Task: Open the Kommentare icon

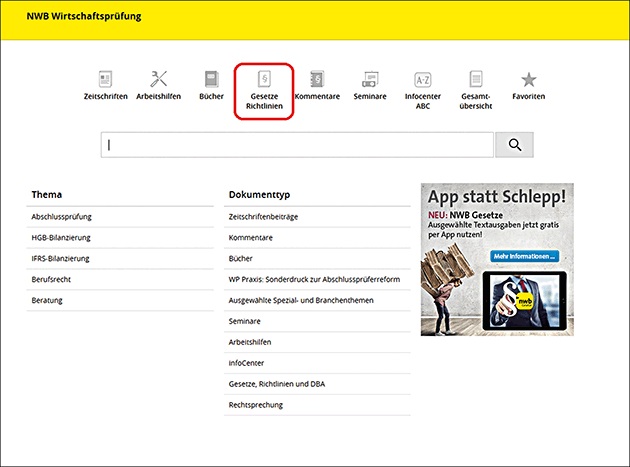Action: [317, 79]
